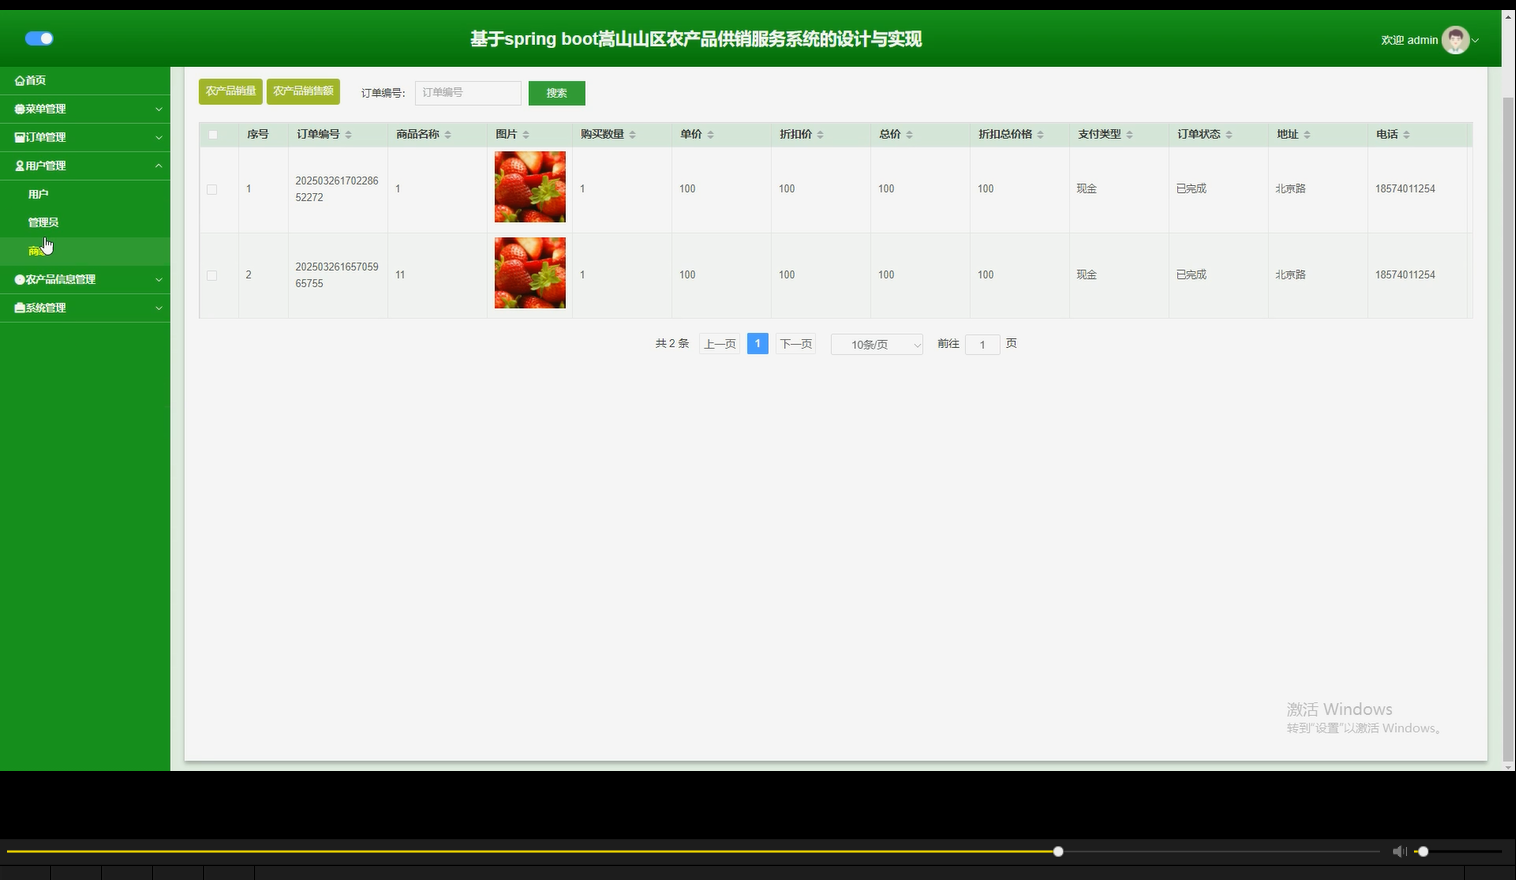The image size is (1516, 880).
Task: Collapse the 用户管理 chevron
Action: [x=158, y=166]
